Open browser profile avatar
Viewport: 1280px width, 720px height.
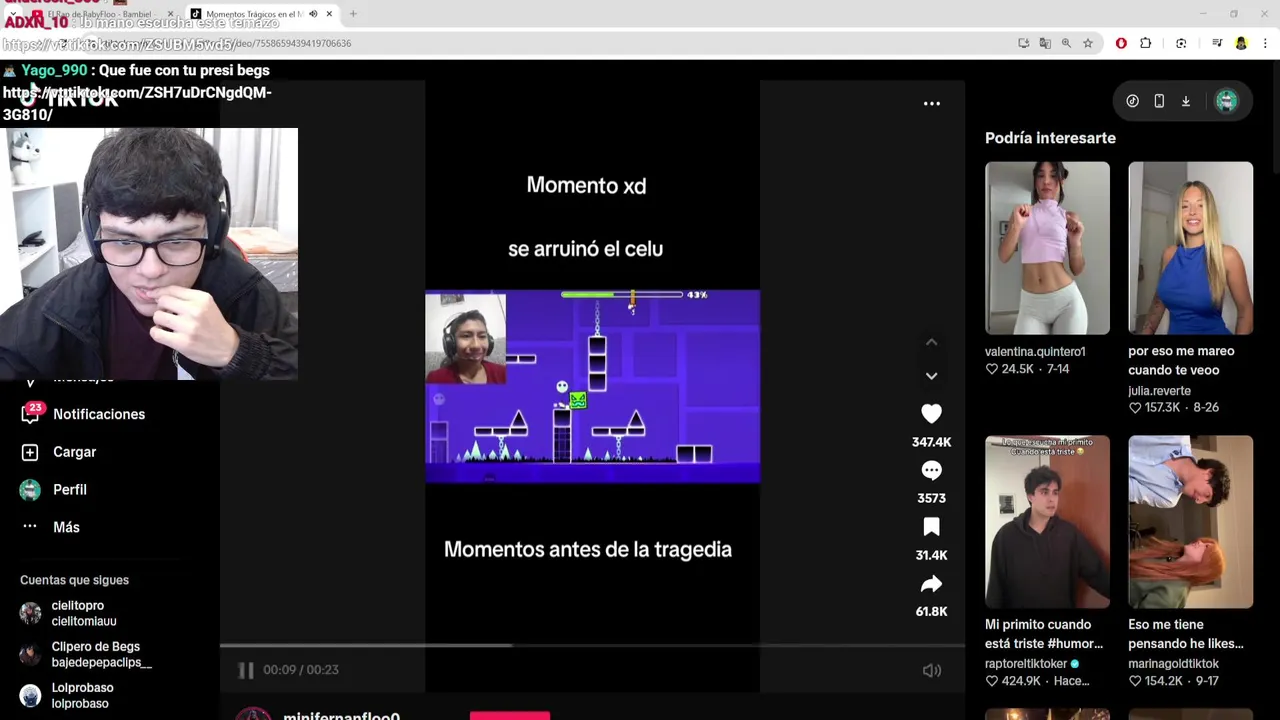click(x=1241, y=43)
